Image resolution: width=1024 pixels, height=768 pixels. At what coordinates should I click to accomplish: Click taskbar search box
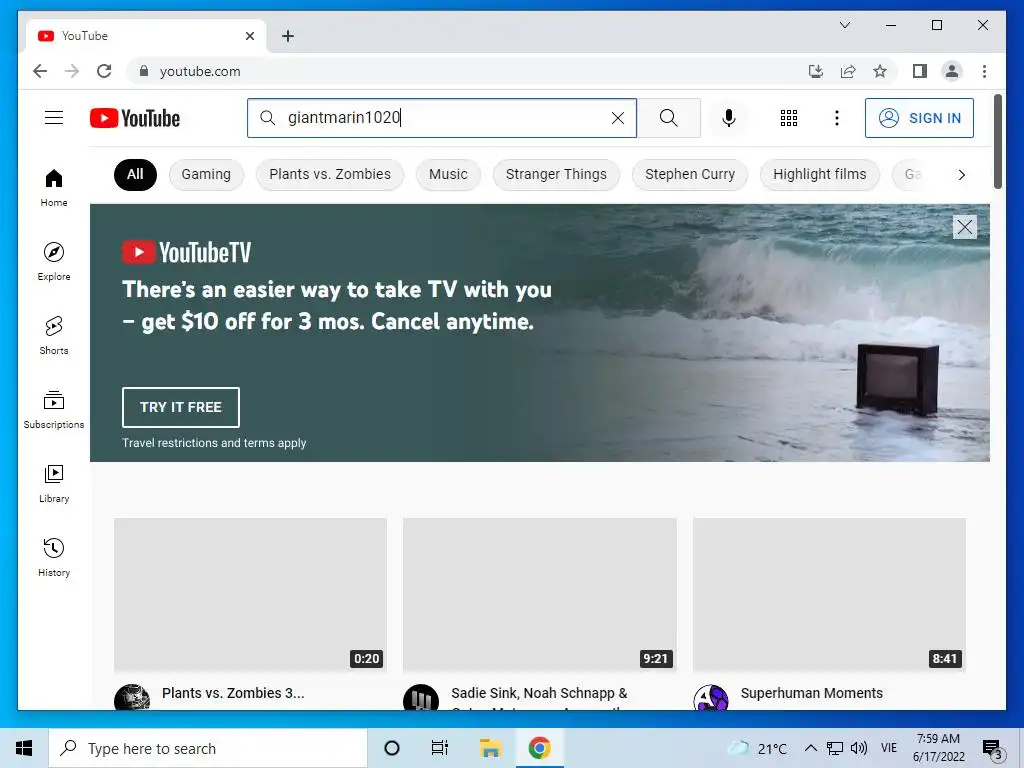[x=208, y=748]
